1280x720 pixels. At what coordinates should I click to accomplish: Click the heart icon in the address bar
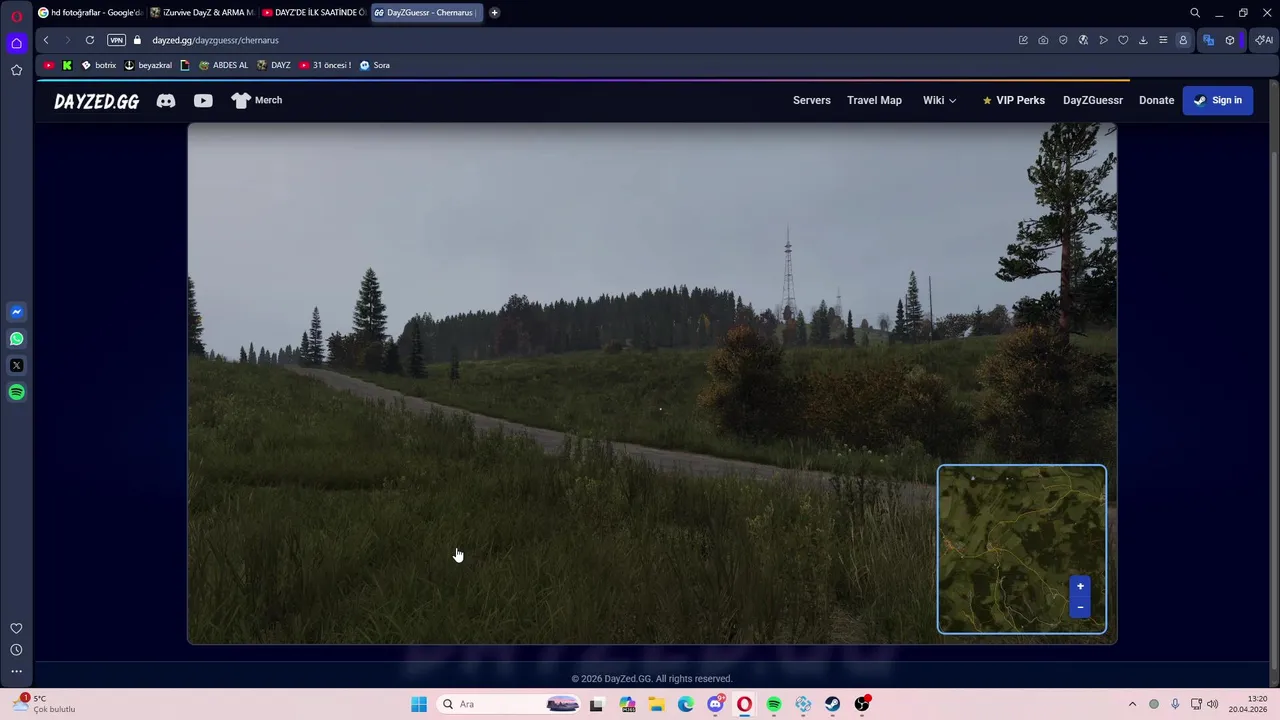(x=1123, y=40)
